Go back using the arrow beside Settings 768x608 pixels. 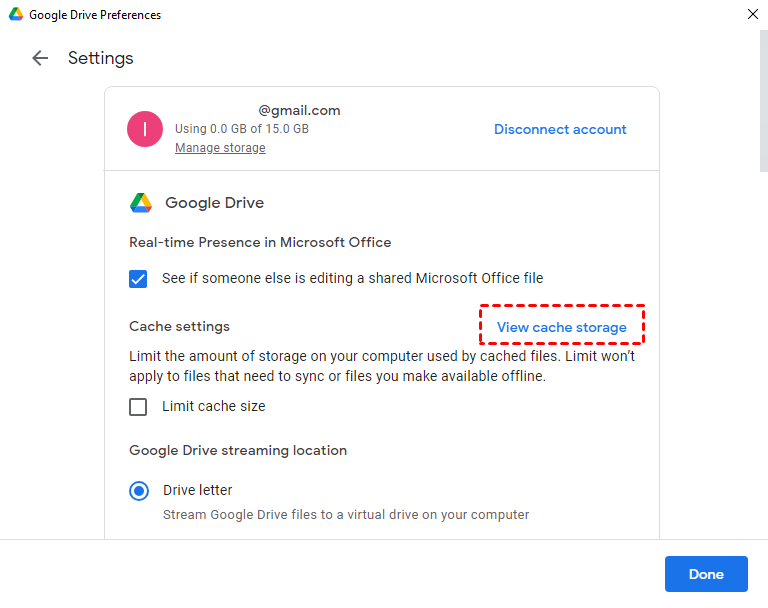(x=40, y=58)
